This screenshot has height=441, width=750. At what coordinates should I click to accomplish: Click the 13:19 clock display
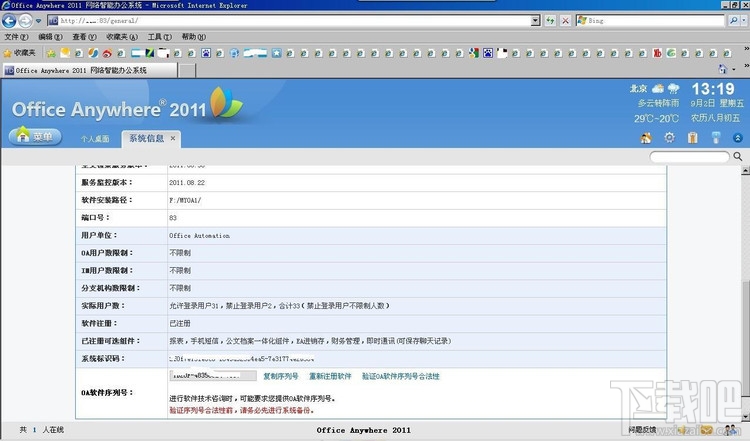[713, 88]
